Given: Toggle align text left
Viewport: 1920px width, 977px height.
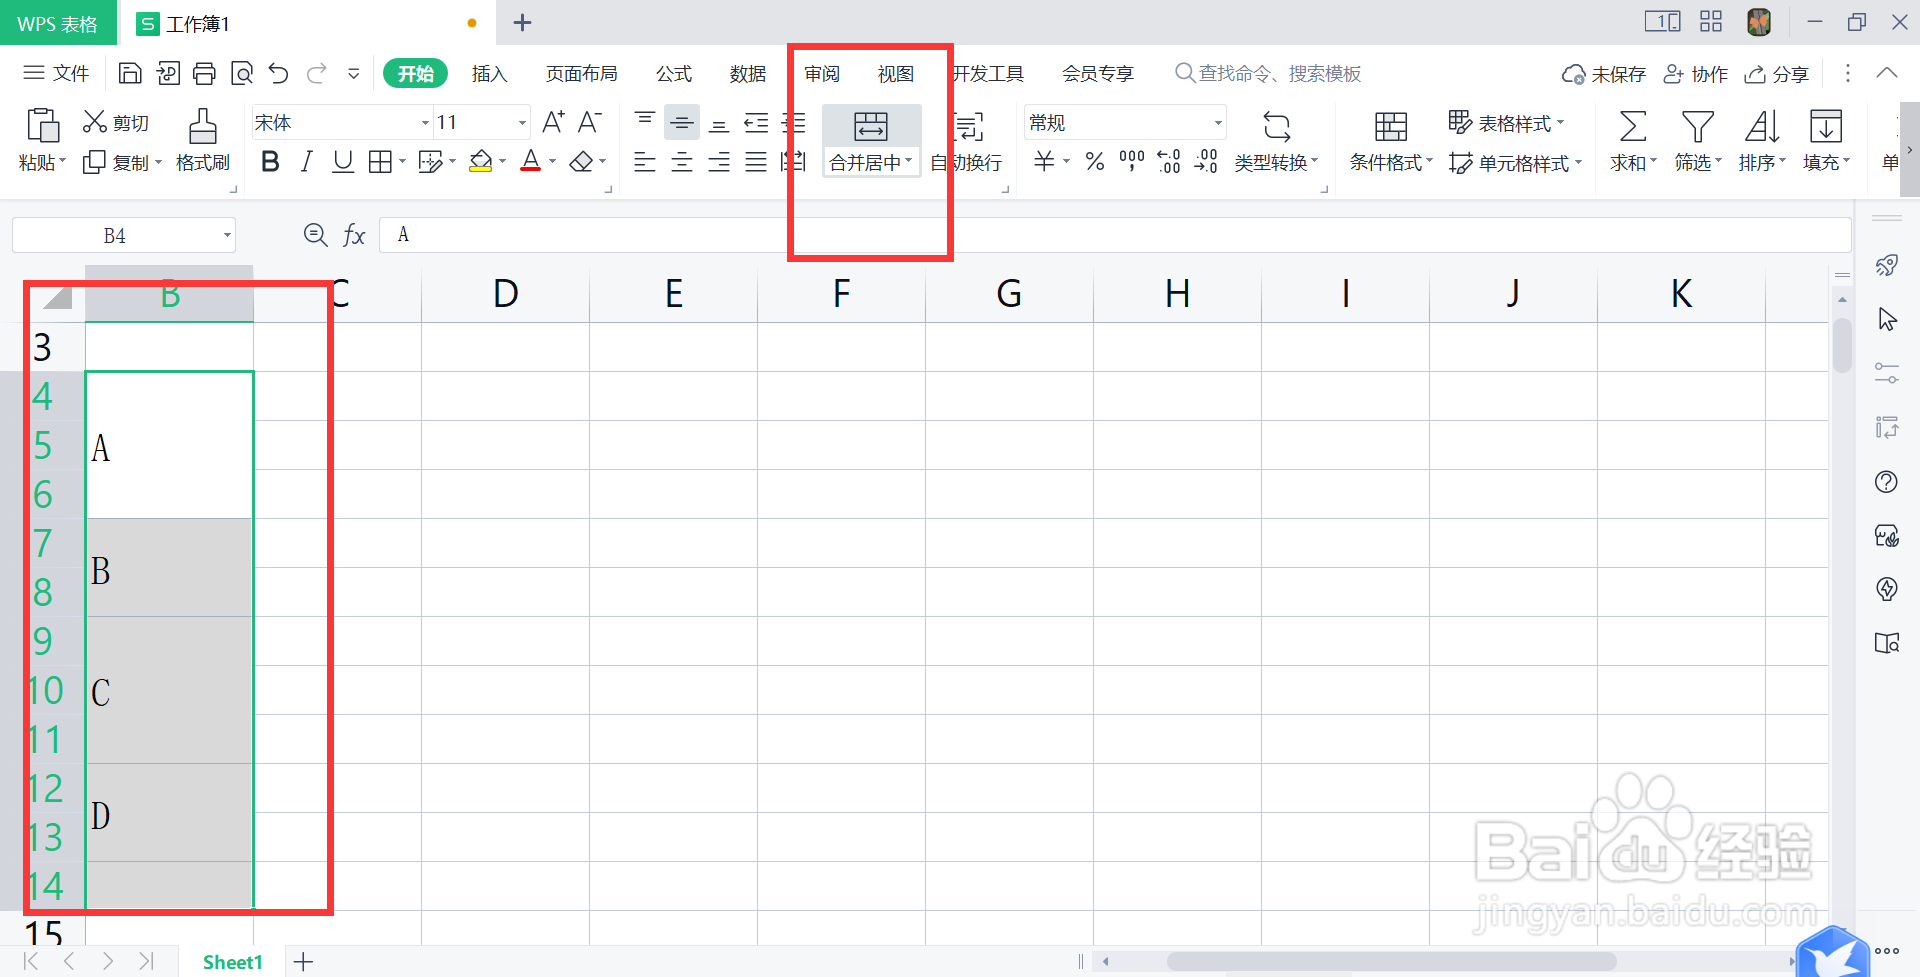Looking at the screenshot, I should [x=645, y=162].
